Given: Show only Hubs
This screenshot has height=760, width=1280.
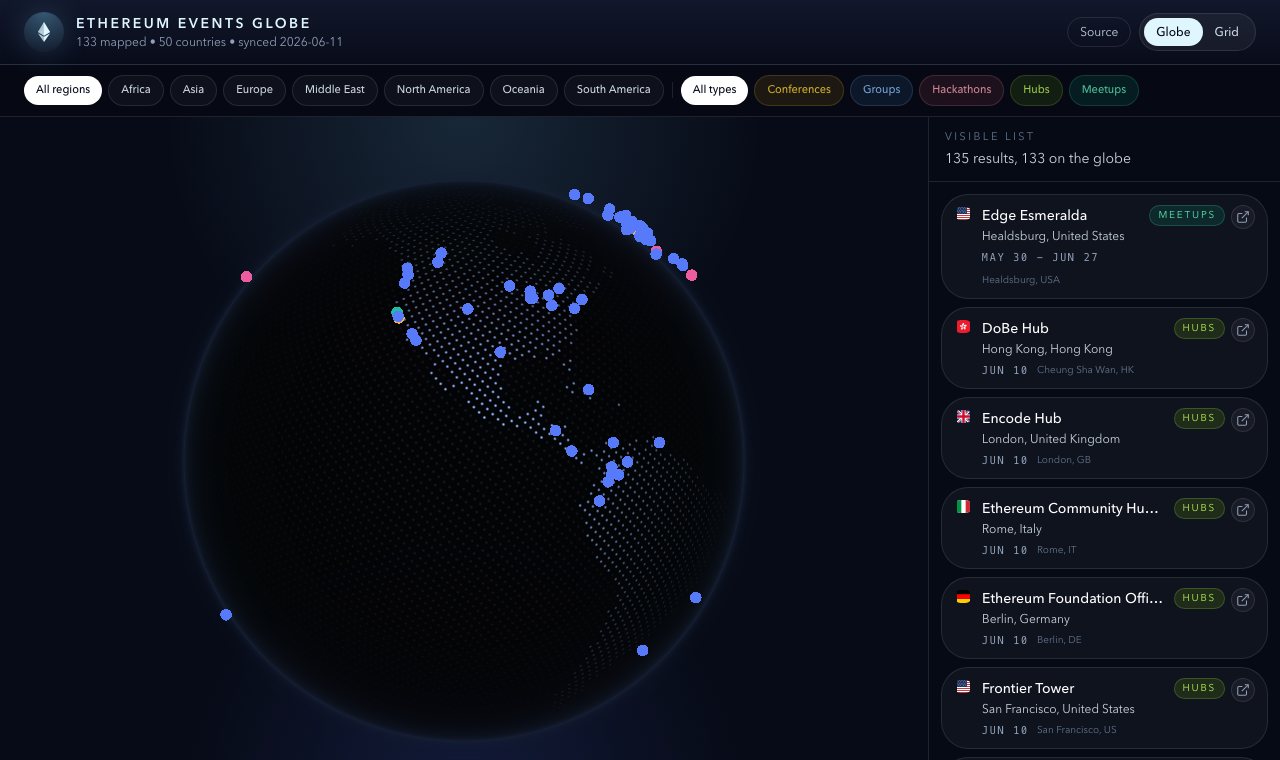Looking at the screenshot, I should pyautogui.click(x=1036, y=90).
